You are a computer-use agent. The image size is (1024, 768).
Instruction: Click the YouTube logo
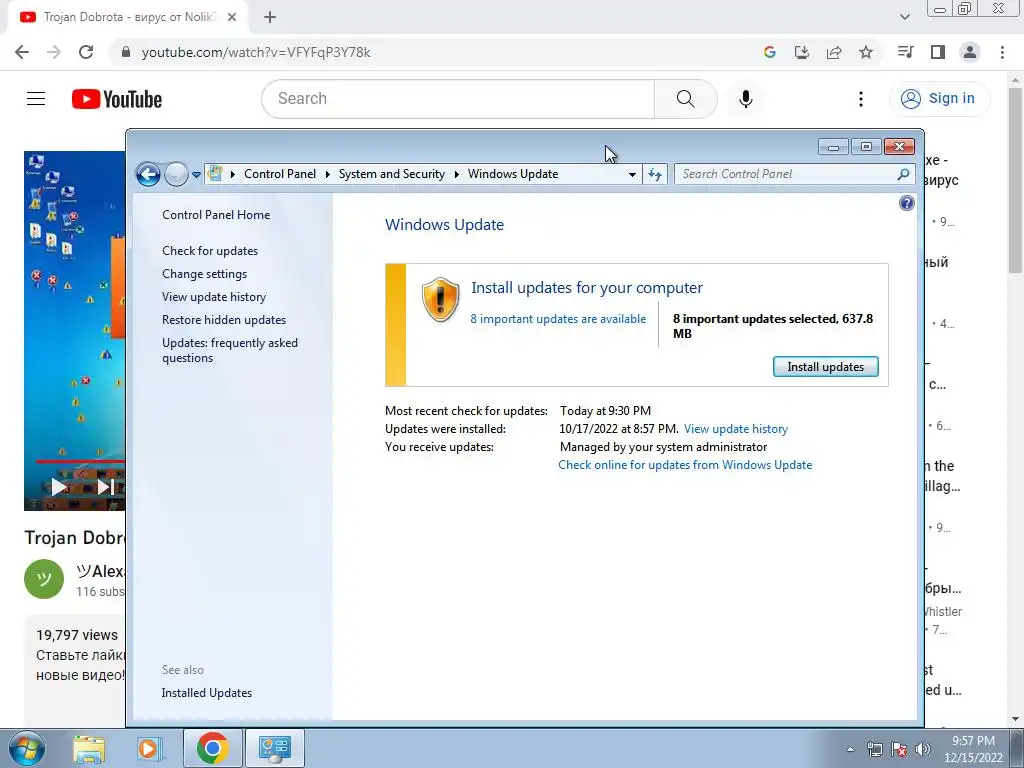(x=117, y=99)
